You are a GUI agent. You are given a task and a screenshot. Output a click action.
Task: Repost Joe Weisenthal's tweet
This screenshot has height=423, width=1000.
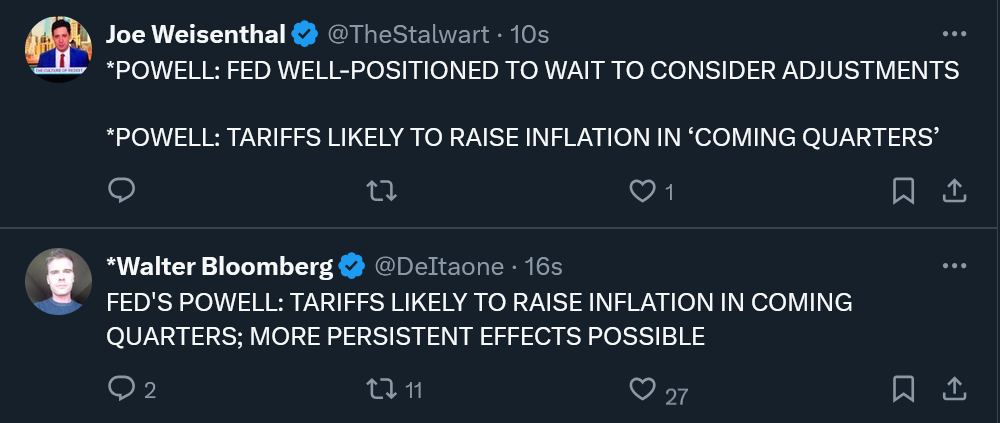click(x=382, y=191)
